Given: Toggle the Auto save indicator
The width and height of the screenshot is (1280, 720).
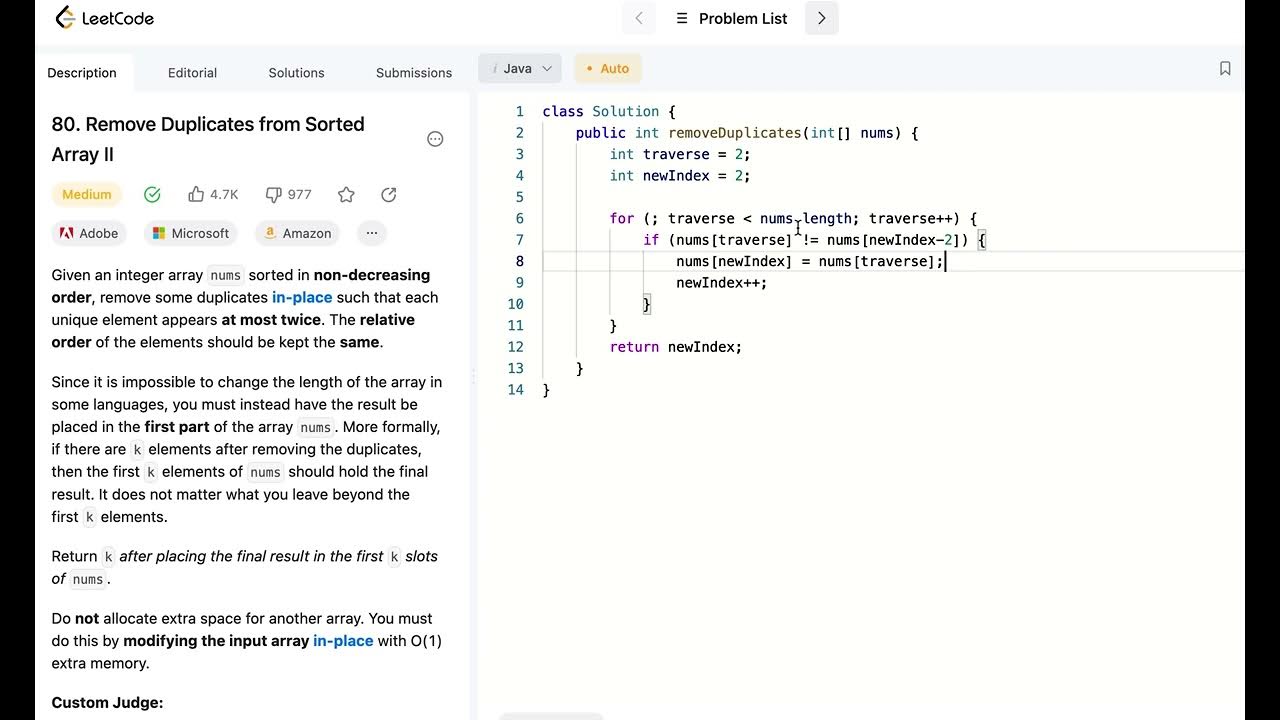Looking at the screenshot, I should tap(608, 68).
